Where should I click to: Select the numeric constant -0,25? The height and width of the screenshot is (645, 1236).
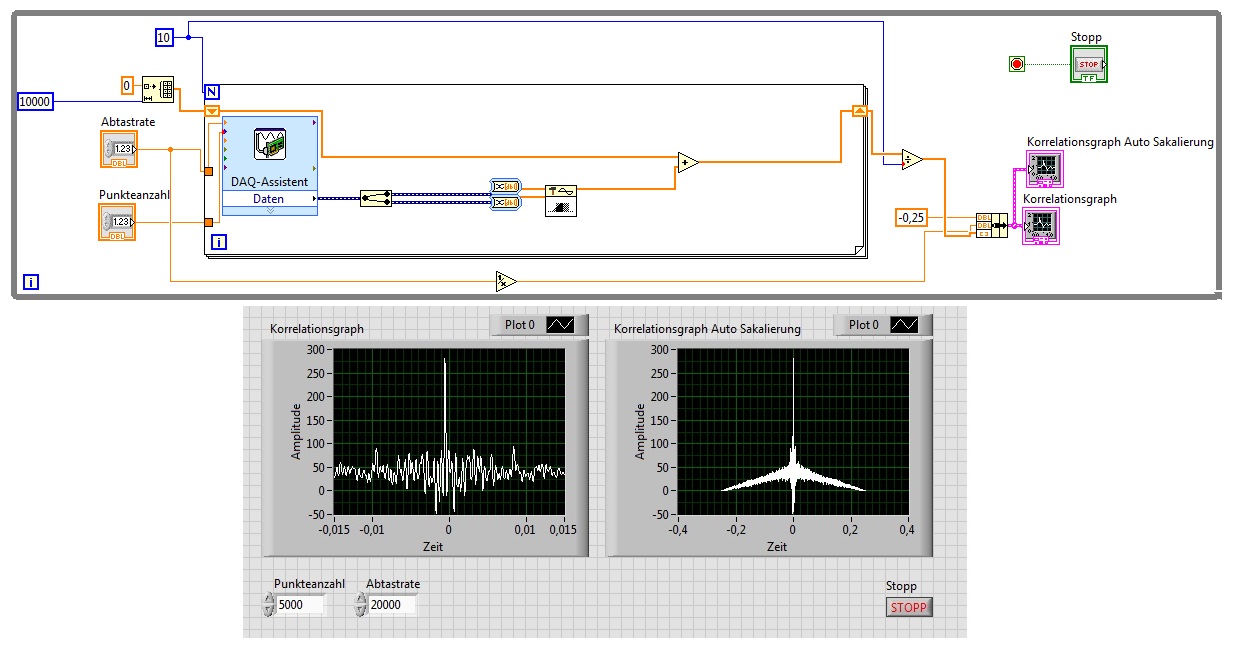click(911, 217)
